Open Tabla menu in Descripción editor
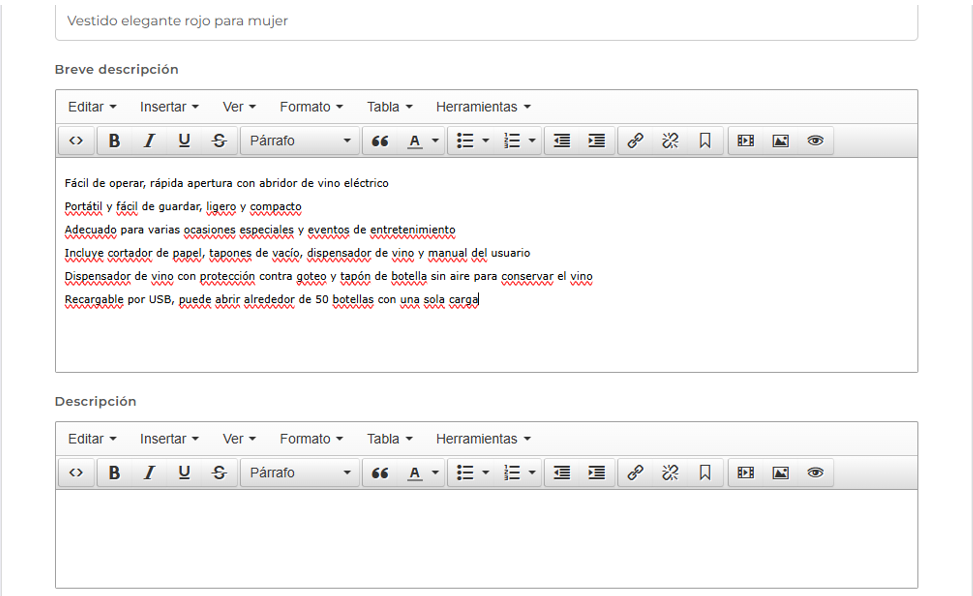 click(x=390, y=439)
